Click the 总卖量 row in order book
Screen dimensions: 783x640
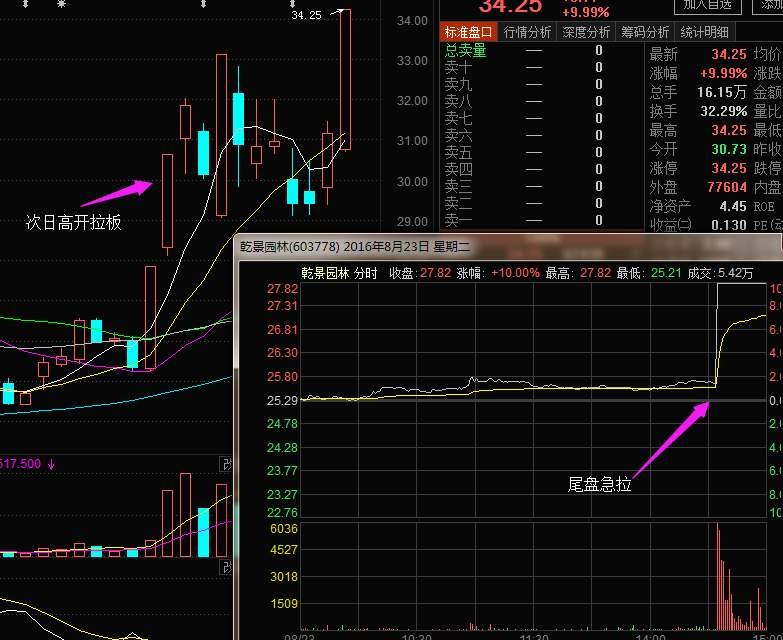465,50
